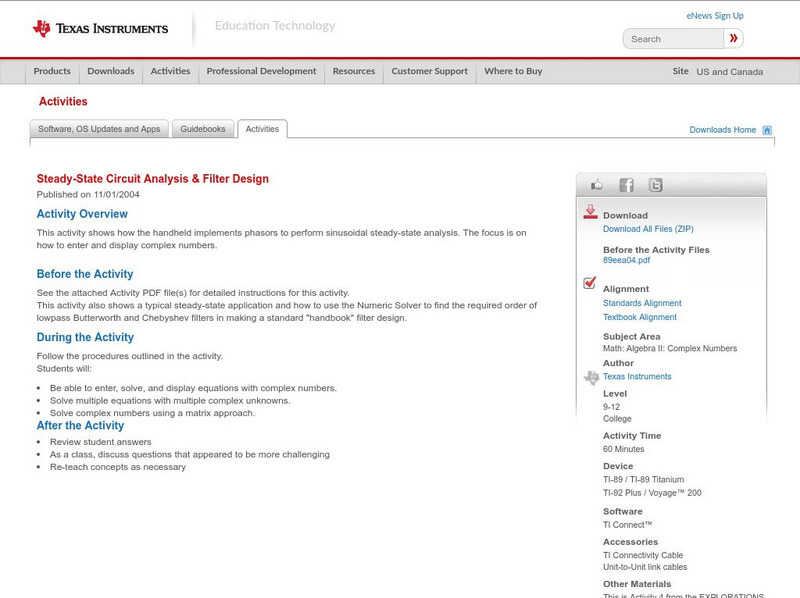Viewport: 800px width, 598px height.
Task: Click the Alignment checkmark icon
Action: point(590,282)
